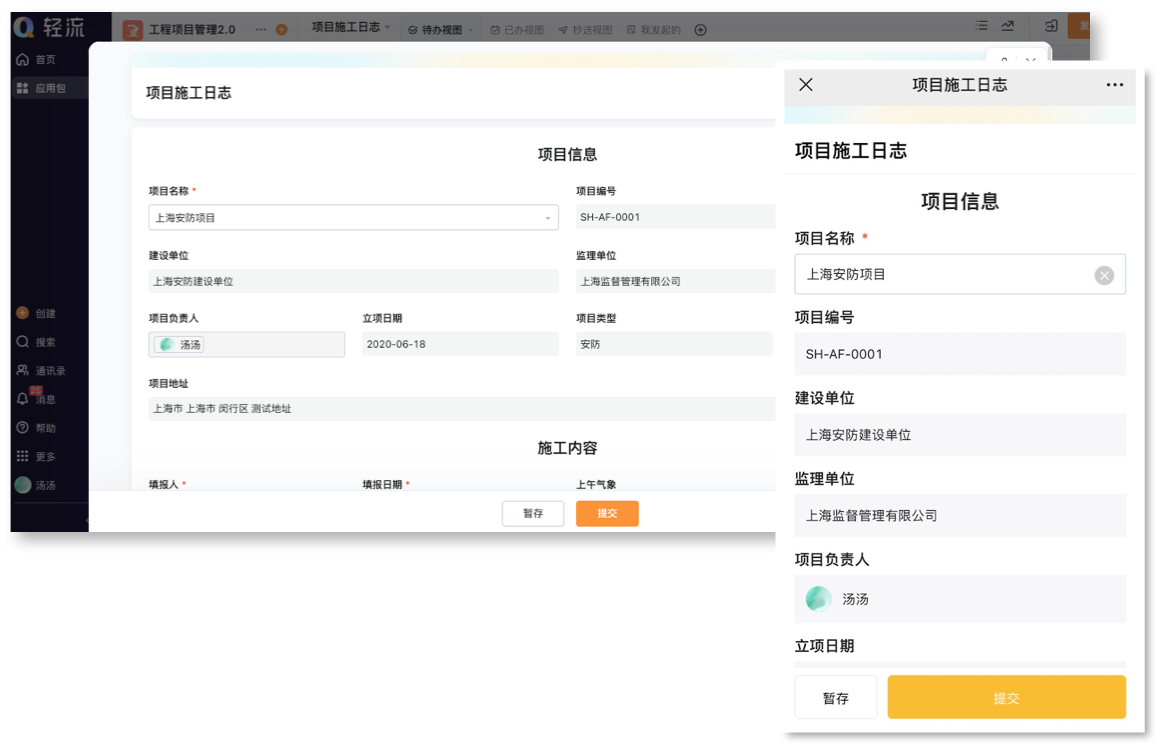Open the 更多 grid icon in sidebar

coord(23,456)
